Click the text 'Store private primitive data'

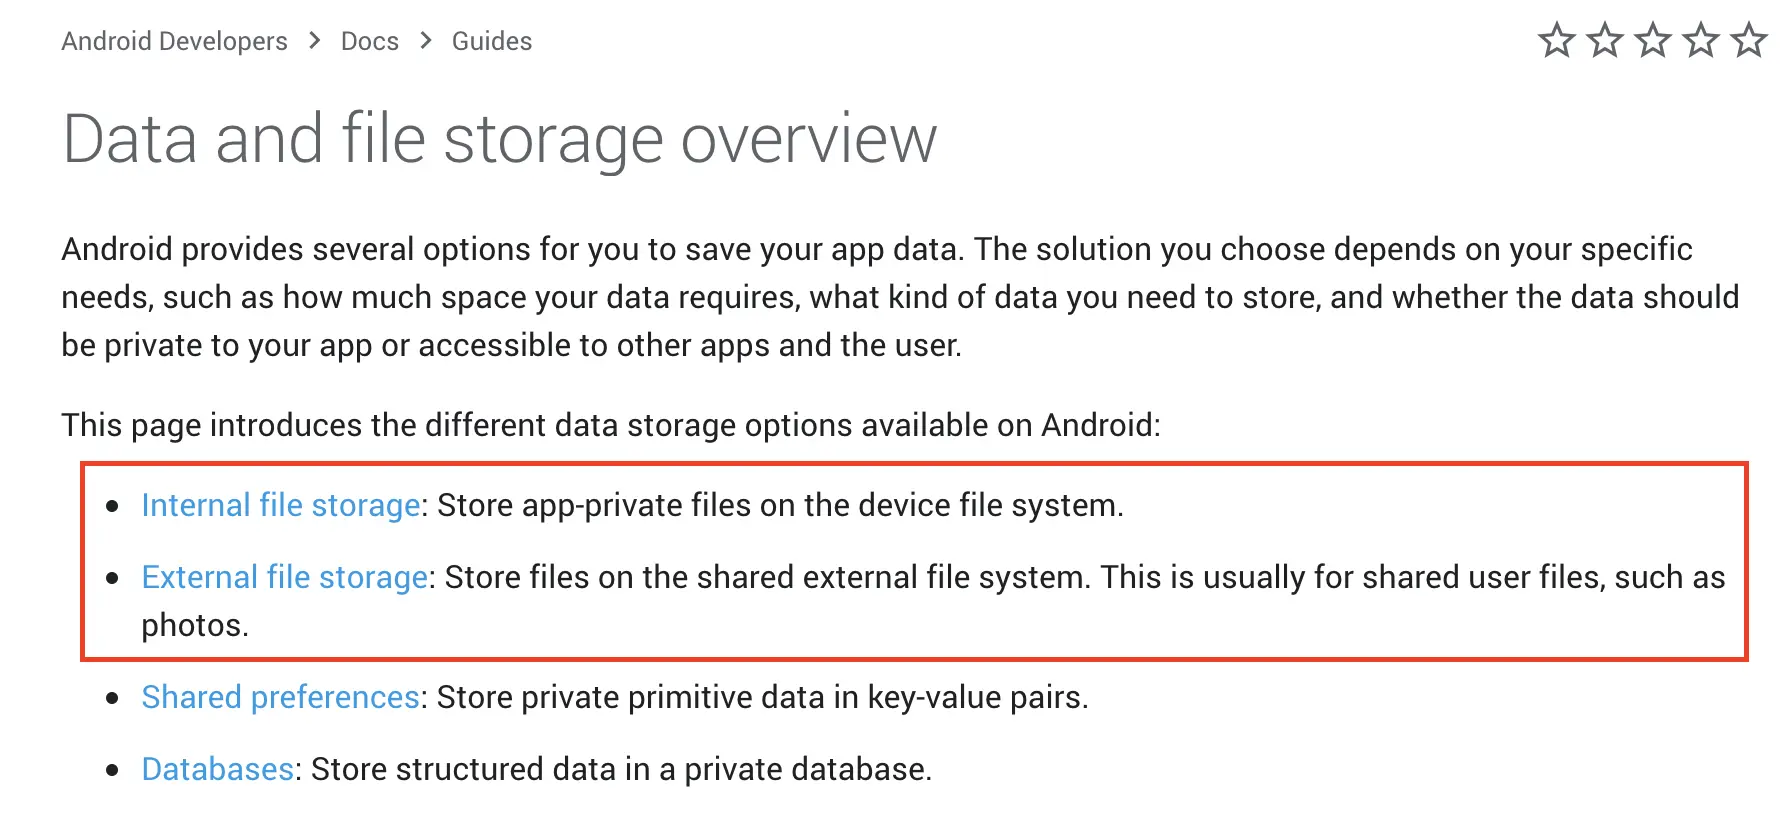(x=630, y=697)
